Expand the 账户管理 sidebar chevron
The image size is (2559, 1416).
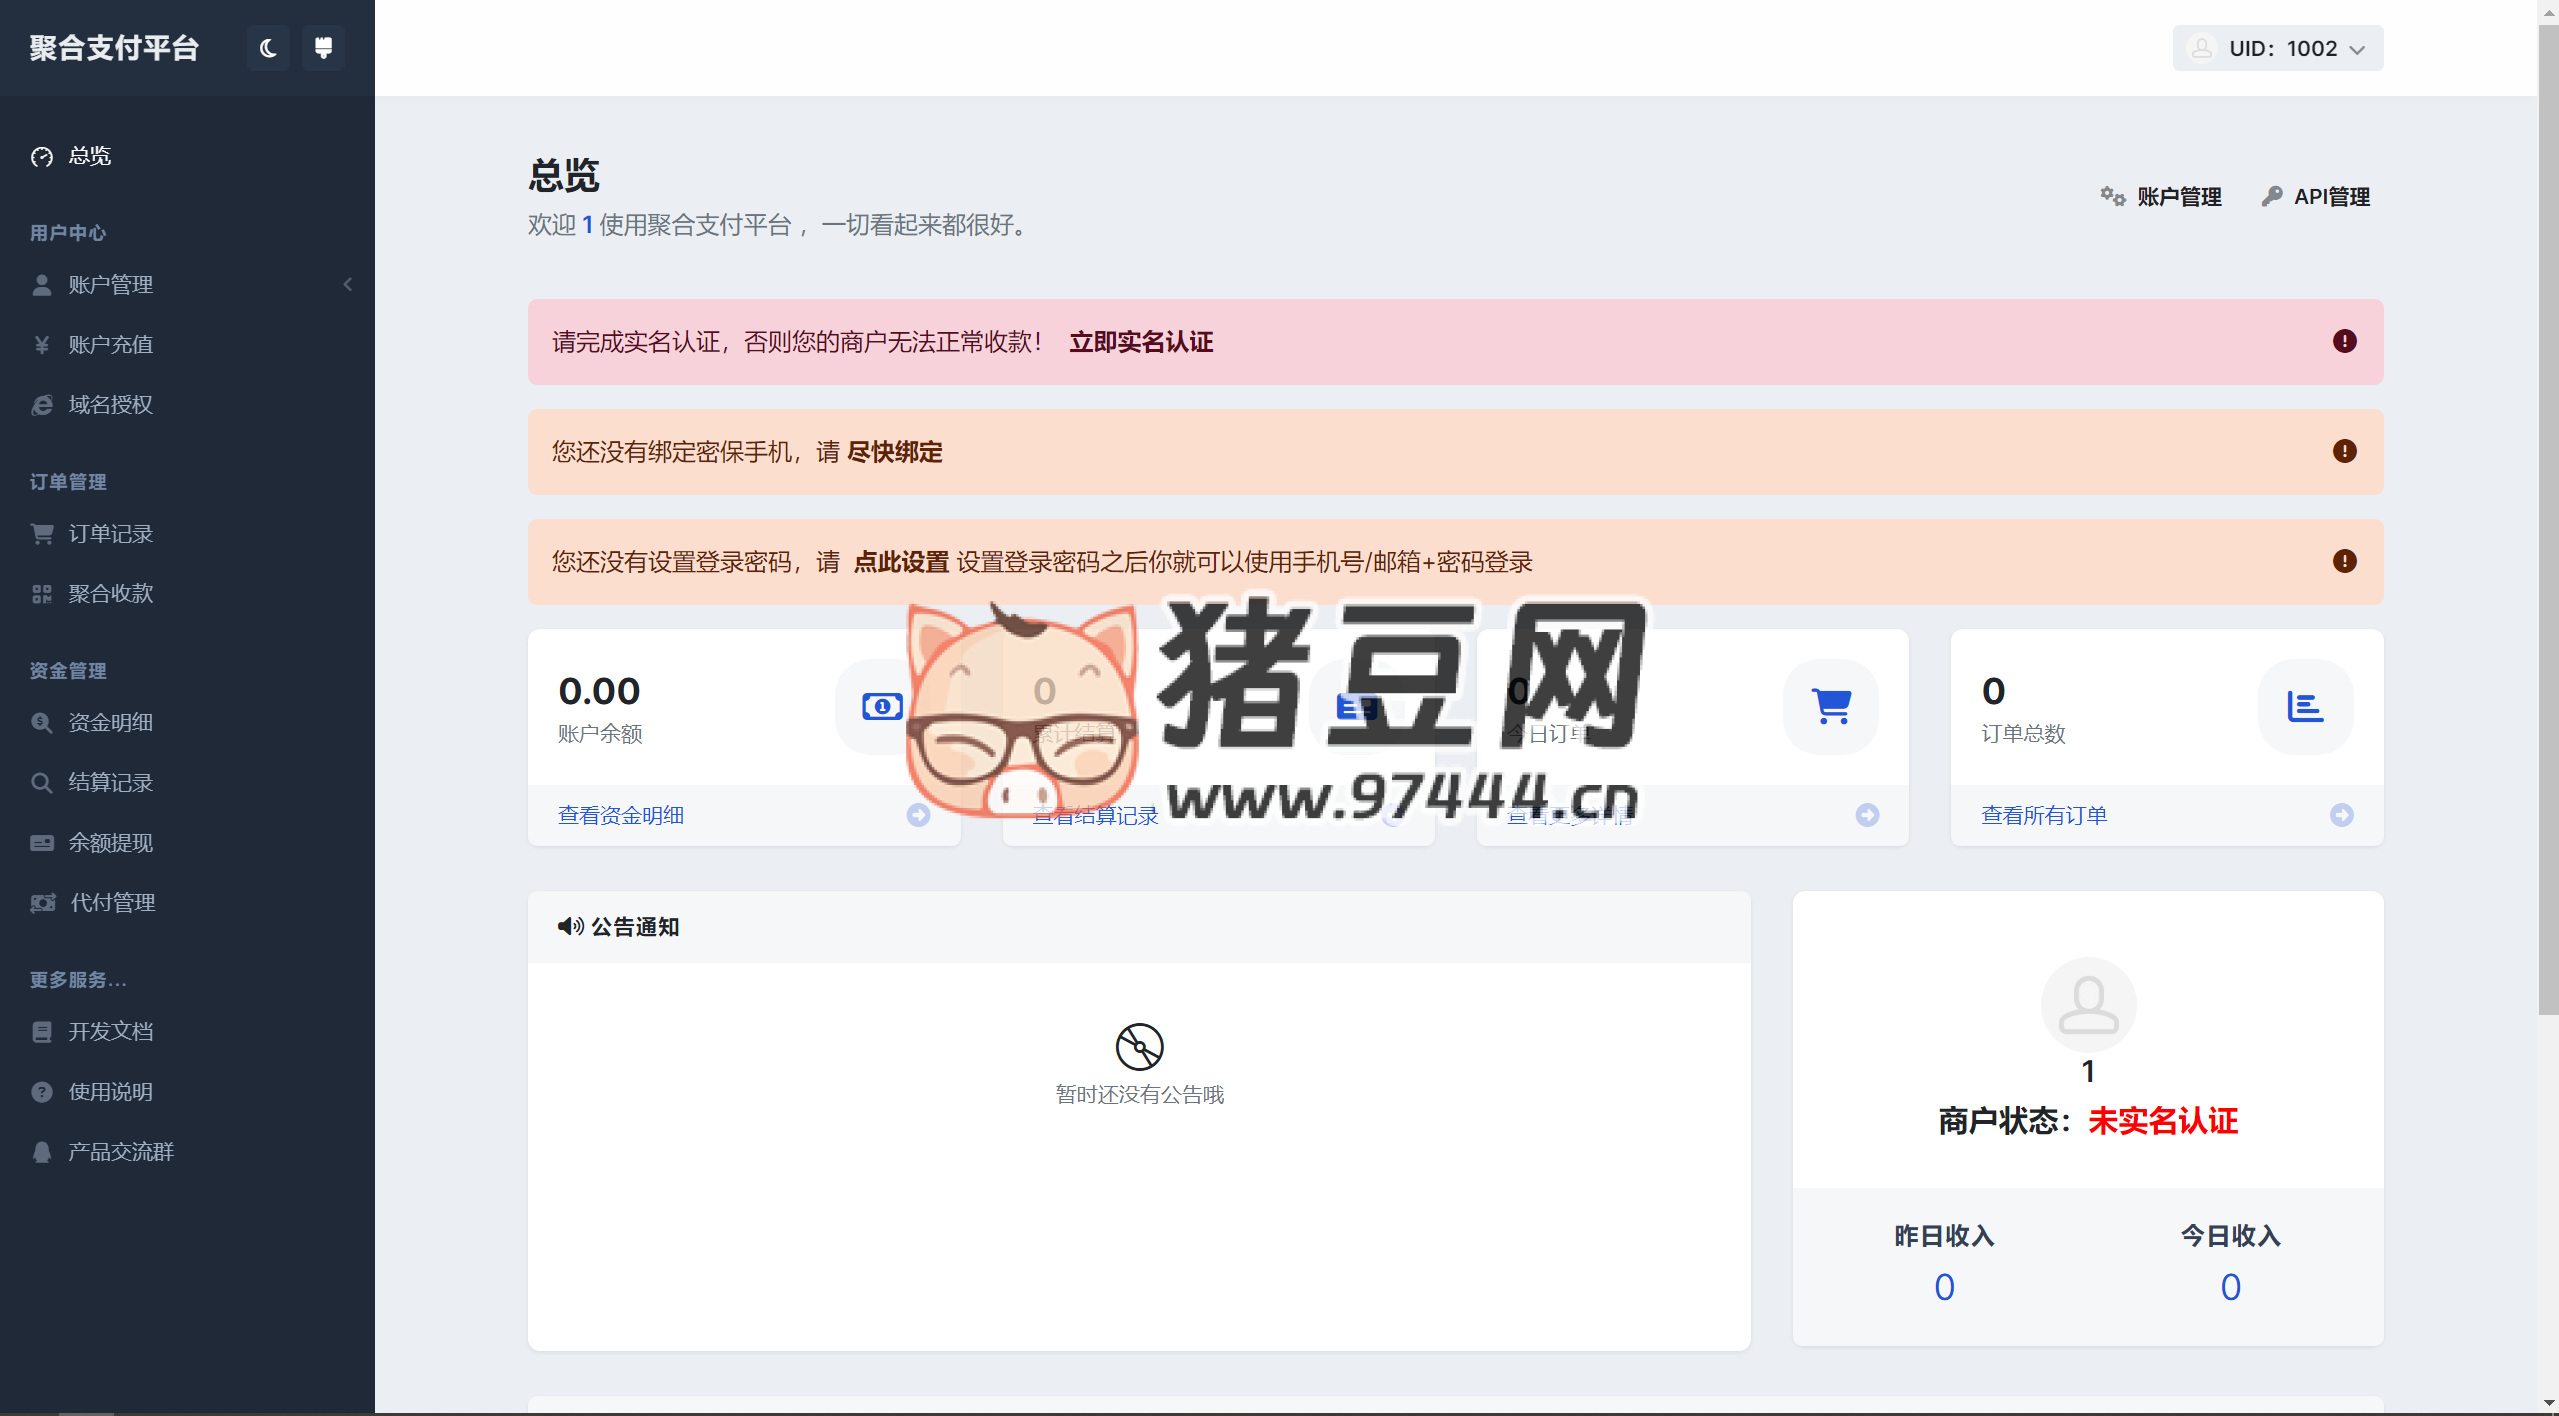[x=347, y=285]
